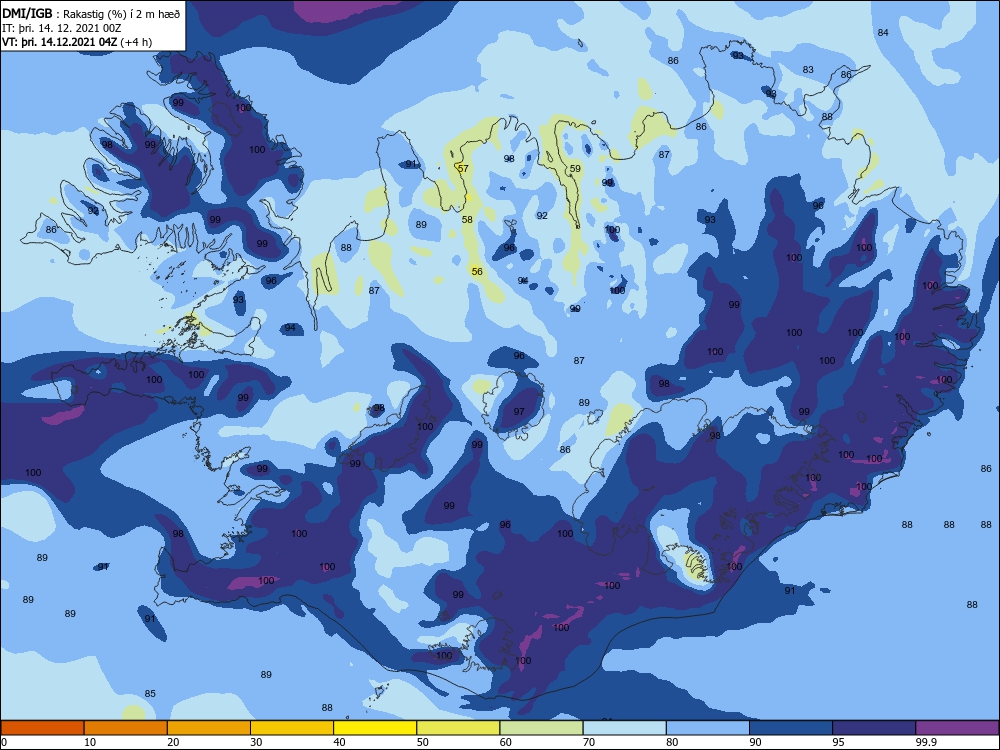
Task: Select the legend scale label '50'
Action: 422,742
